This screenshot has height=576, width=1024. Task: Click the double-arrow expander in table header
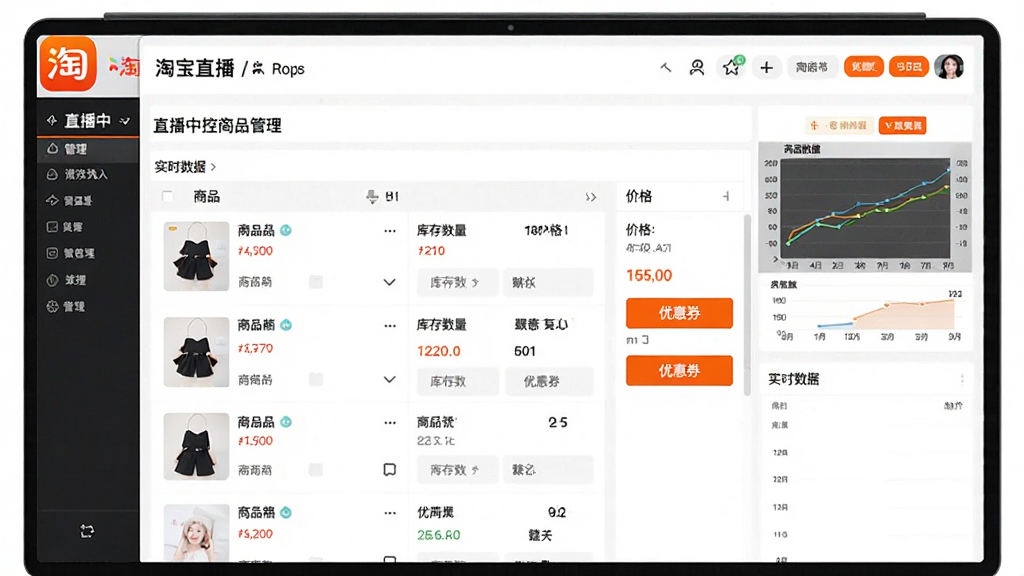pyautogui.click(x=590, y=197)
